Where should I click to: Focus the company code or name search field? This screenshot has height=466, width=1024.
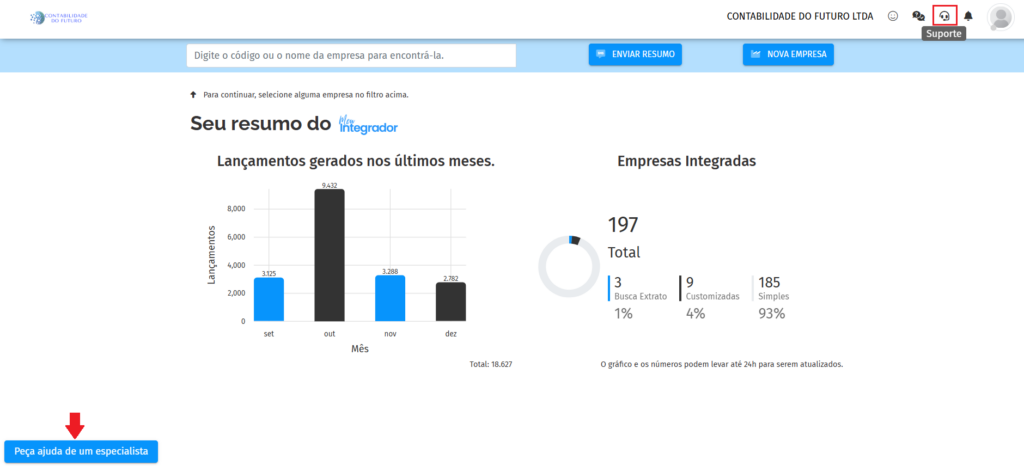(351, 55)
